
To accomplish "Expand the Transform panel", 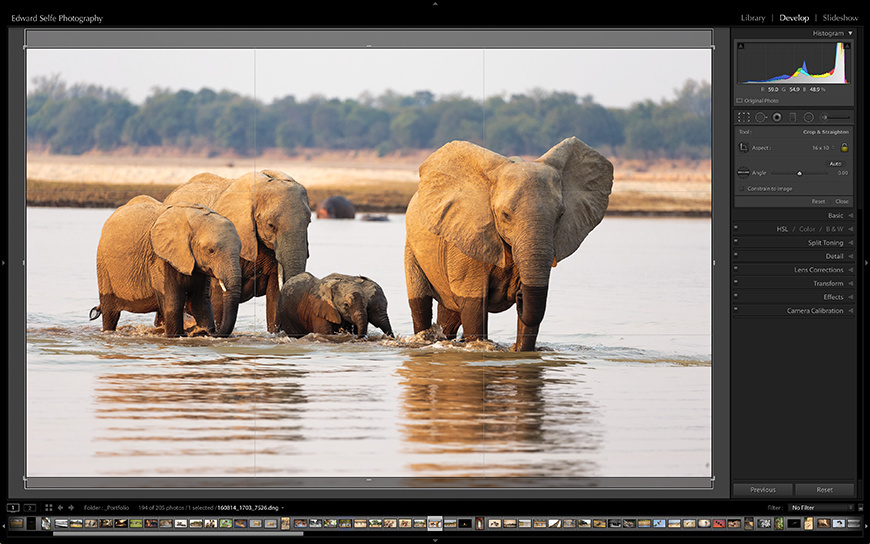I will coord(851,283).
